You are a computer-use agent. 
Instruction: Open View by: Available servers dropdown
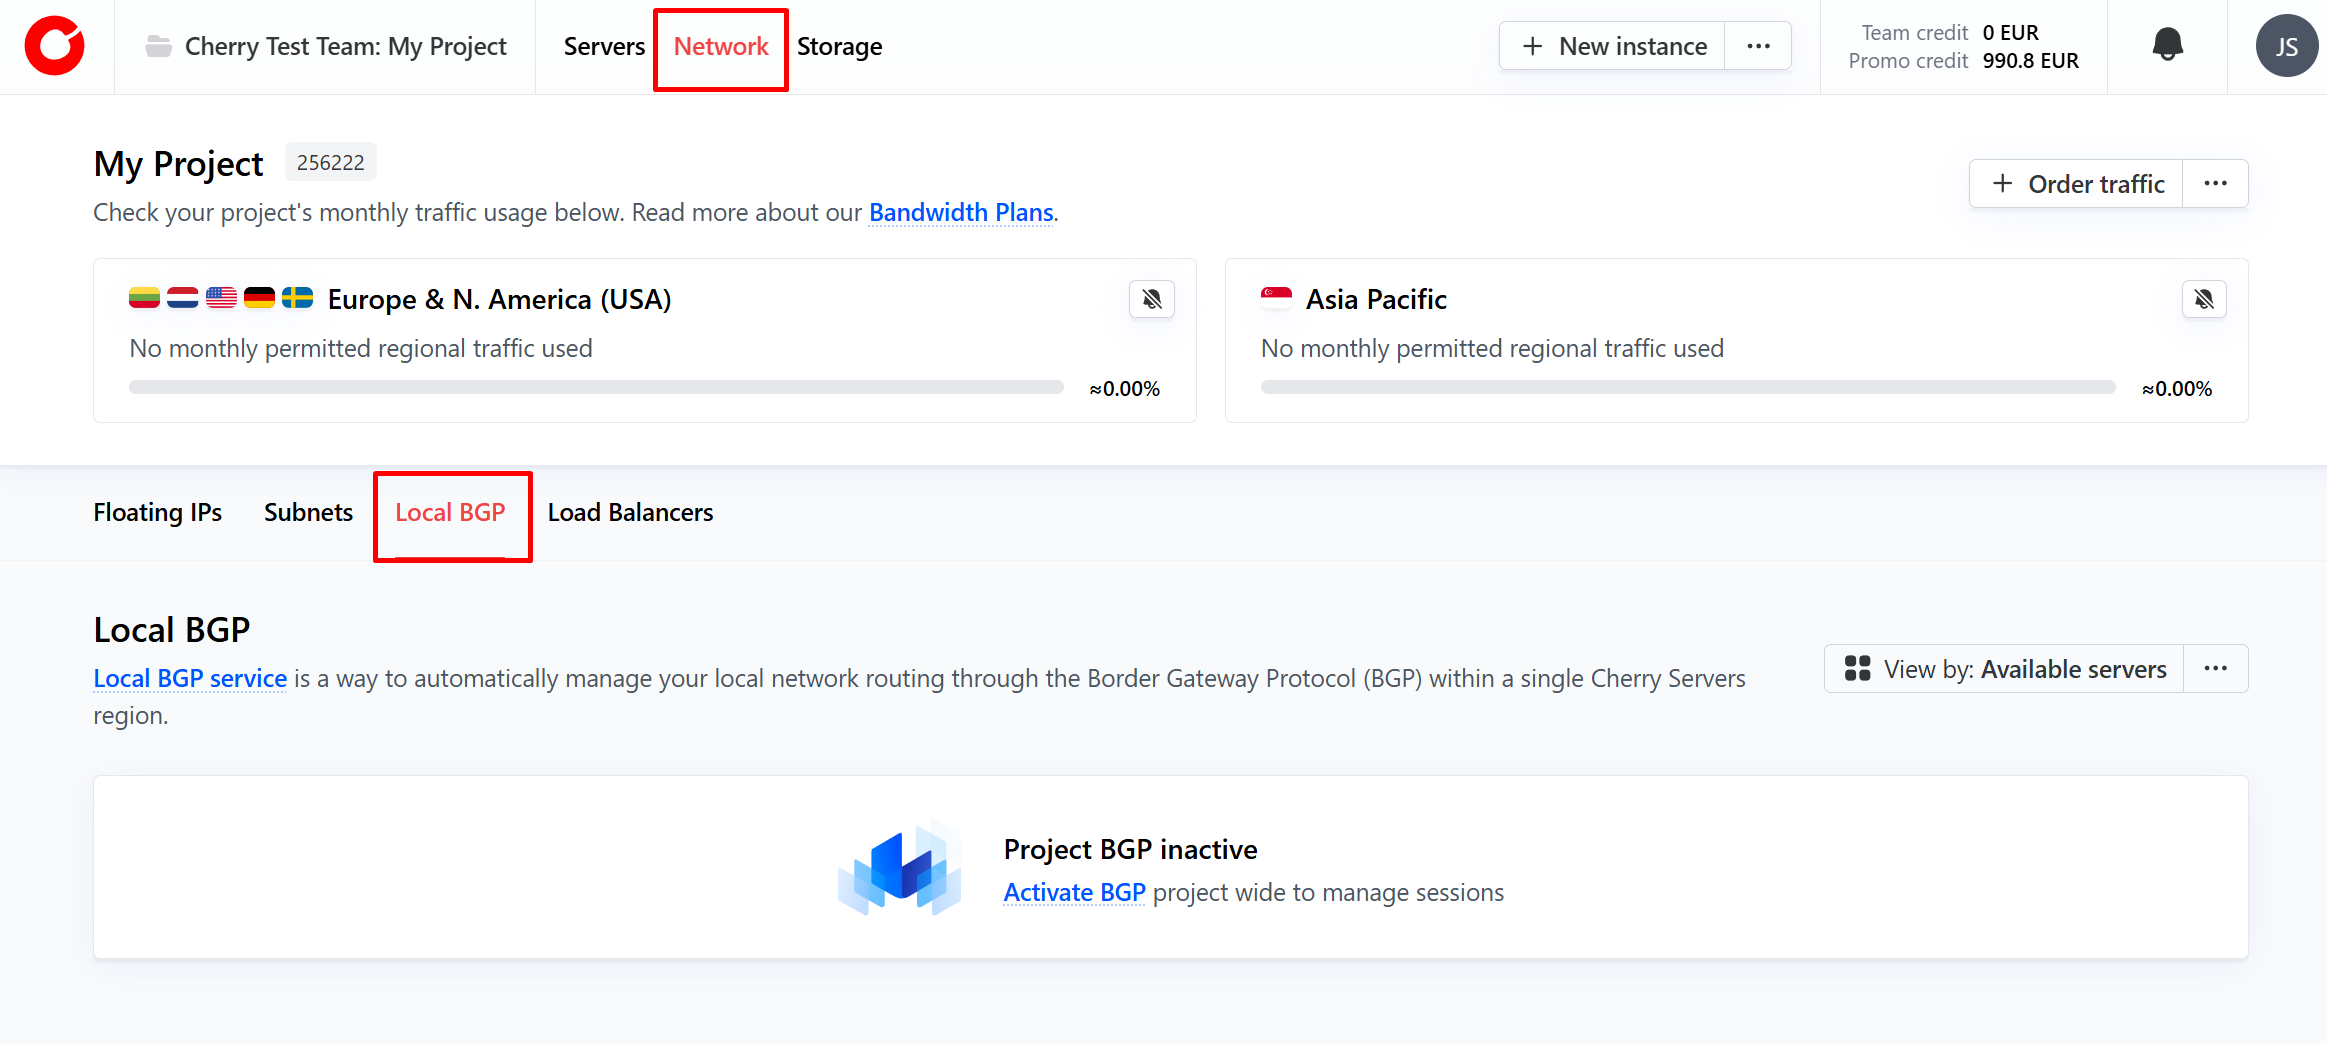point(2005,669)
